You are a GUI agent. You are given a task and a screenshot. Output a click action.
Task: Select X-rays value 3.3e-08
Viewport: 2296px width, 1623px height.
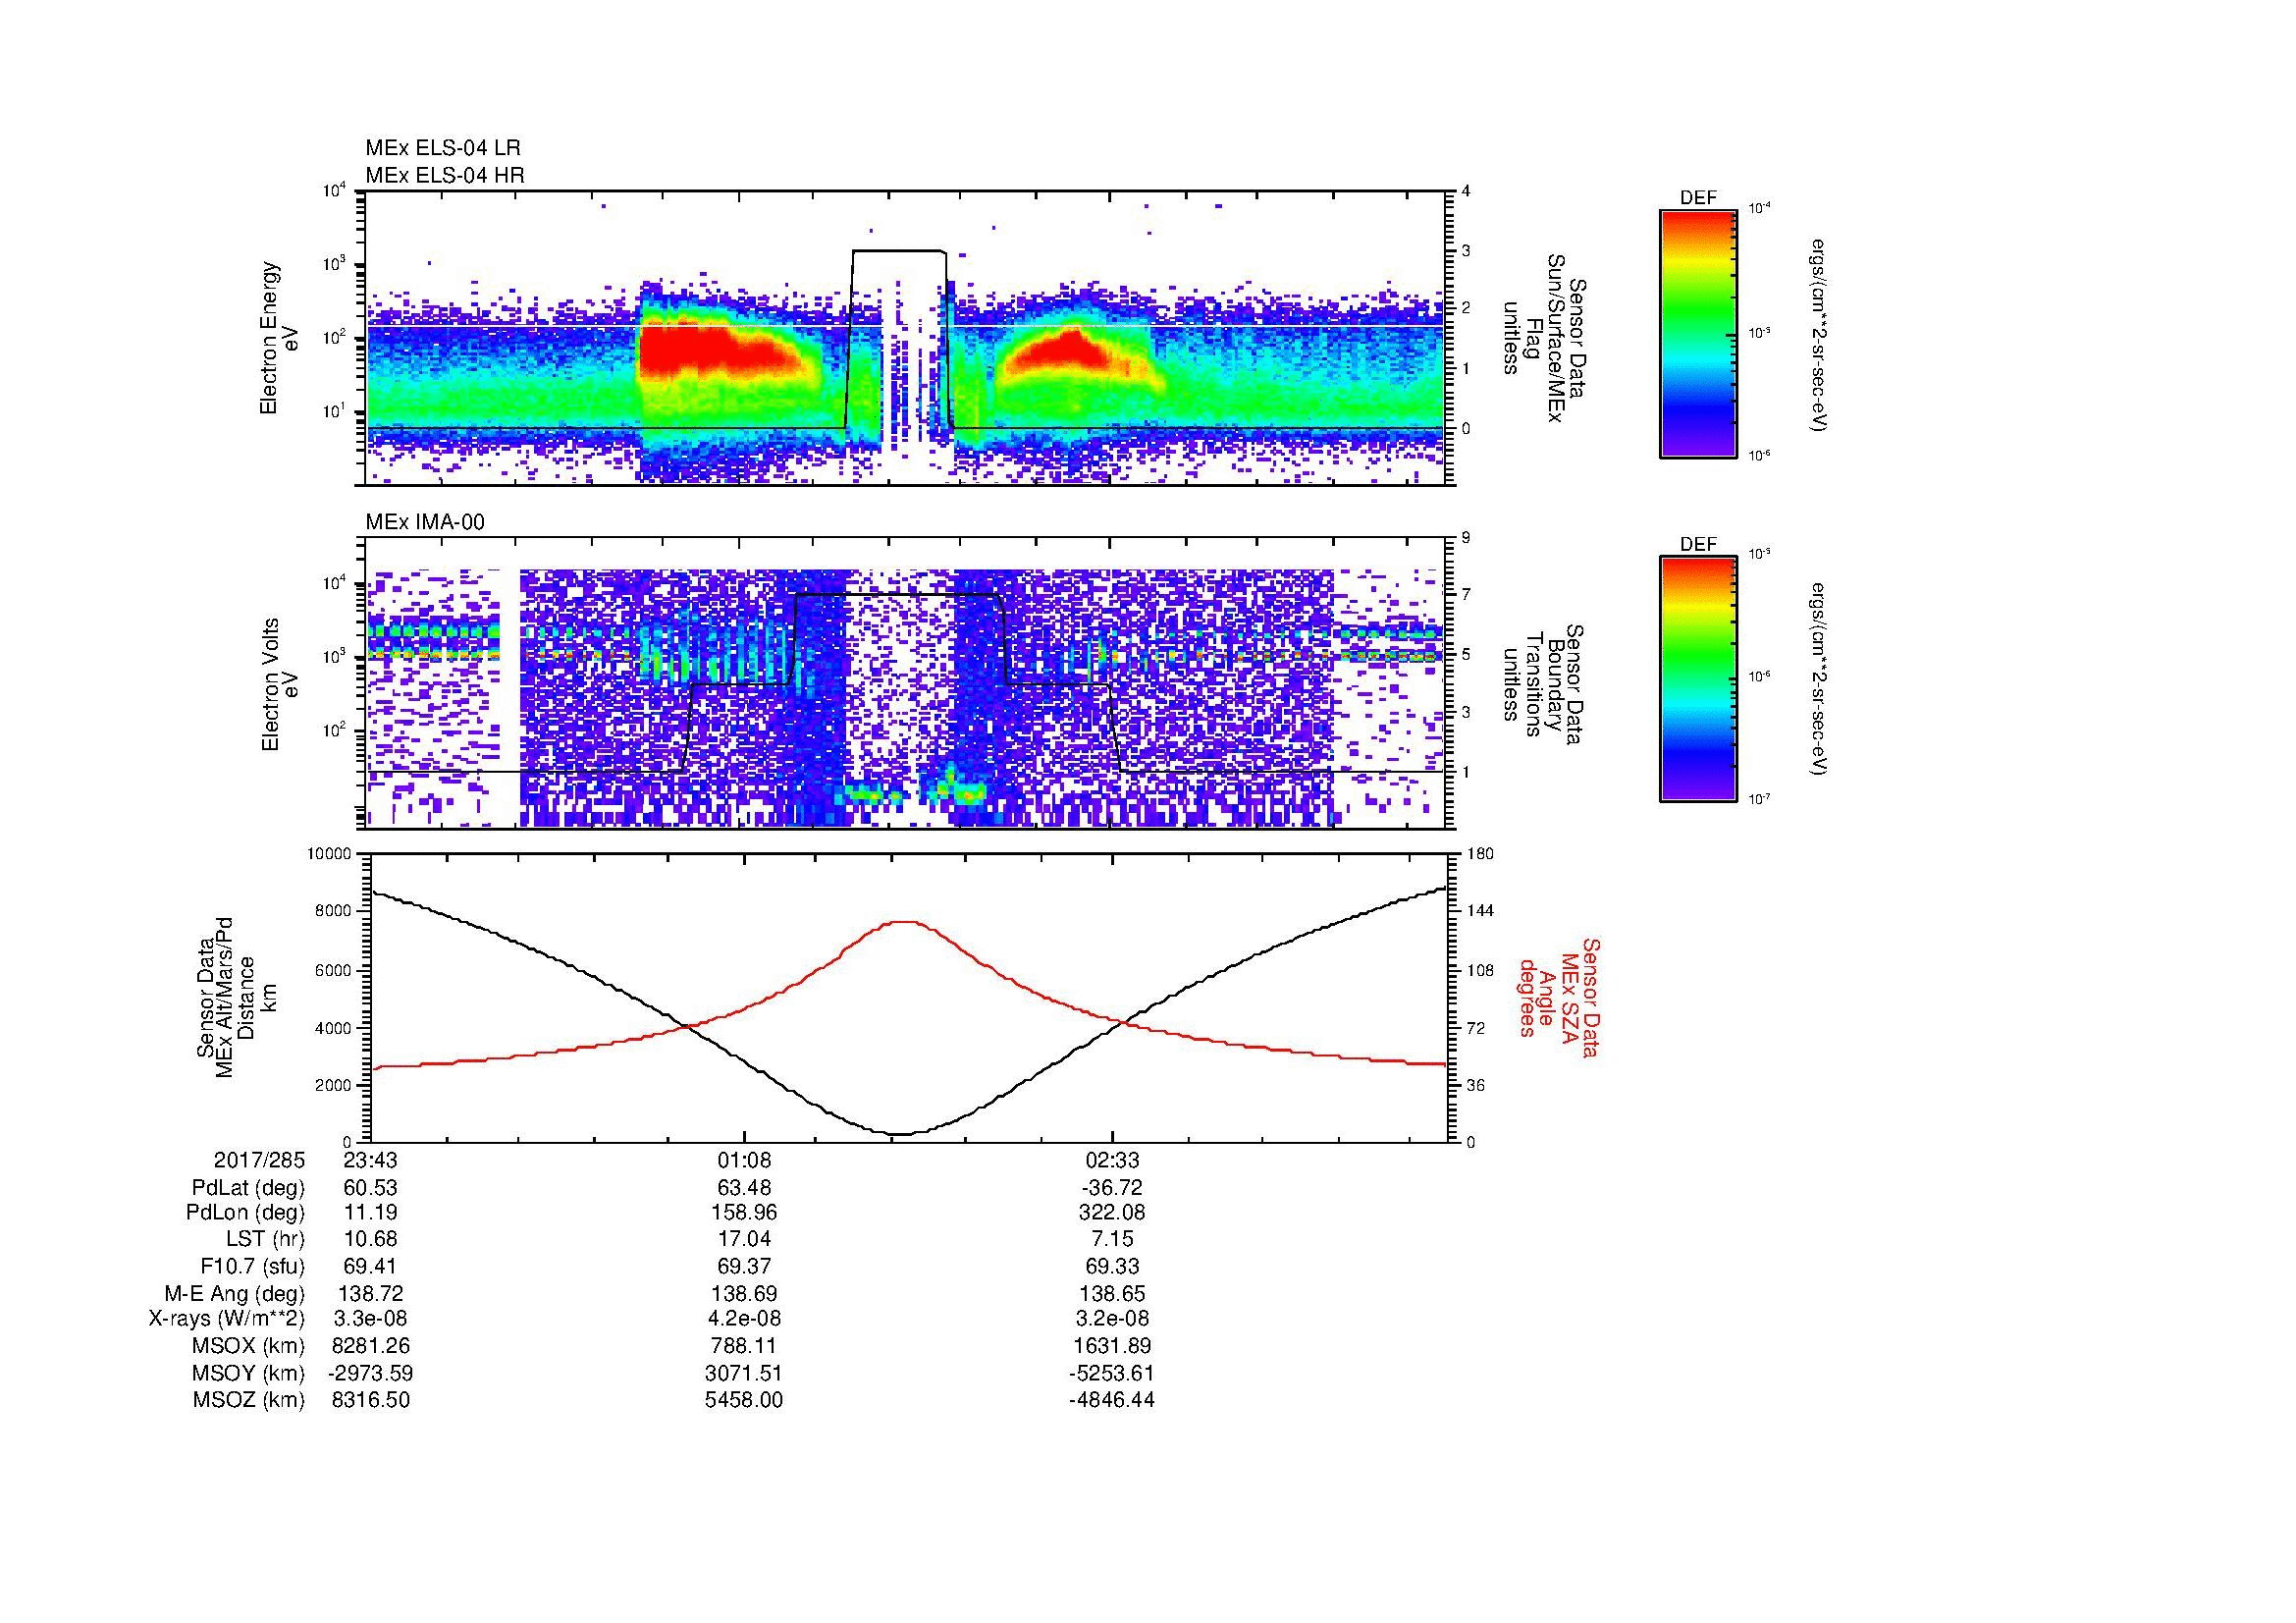[370, 1319]
